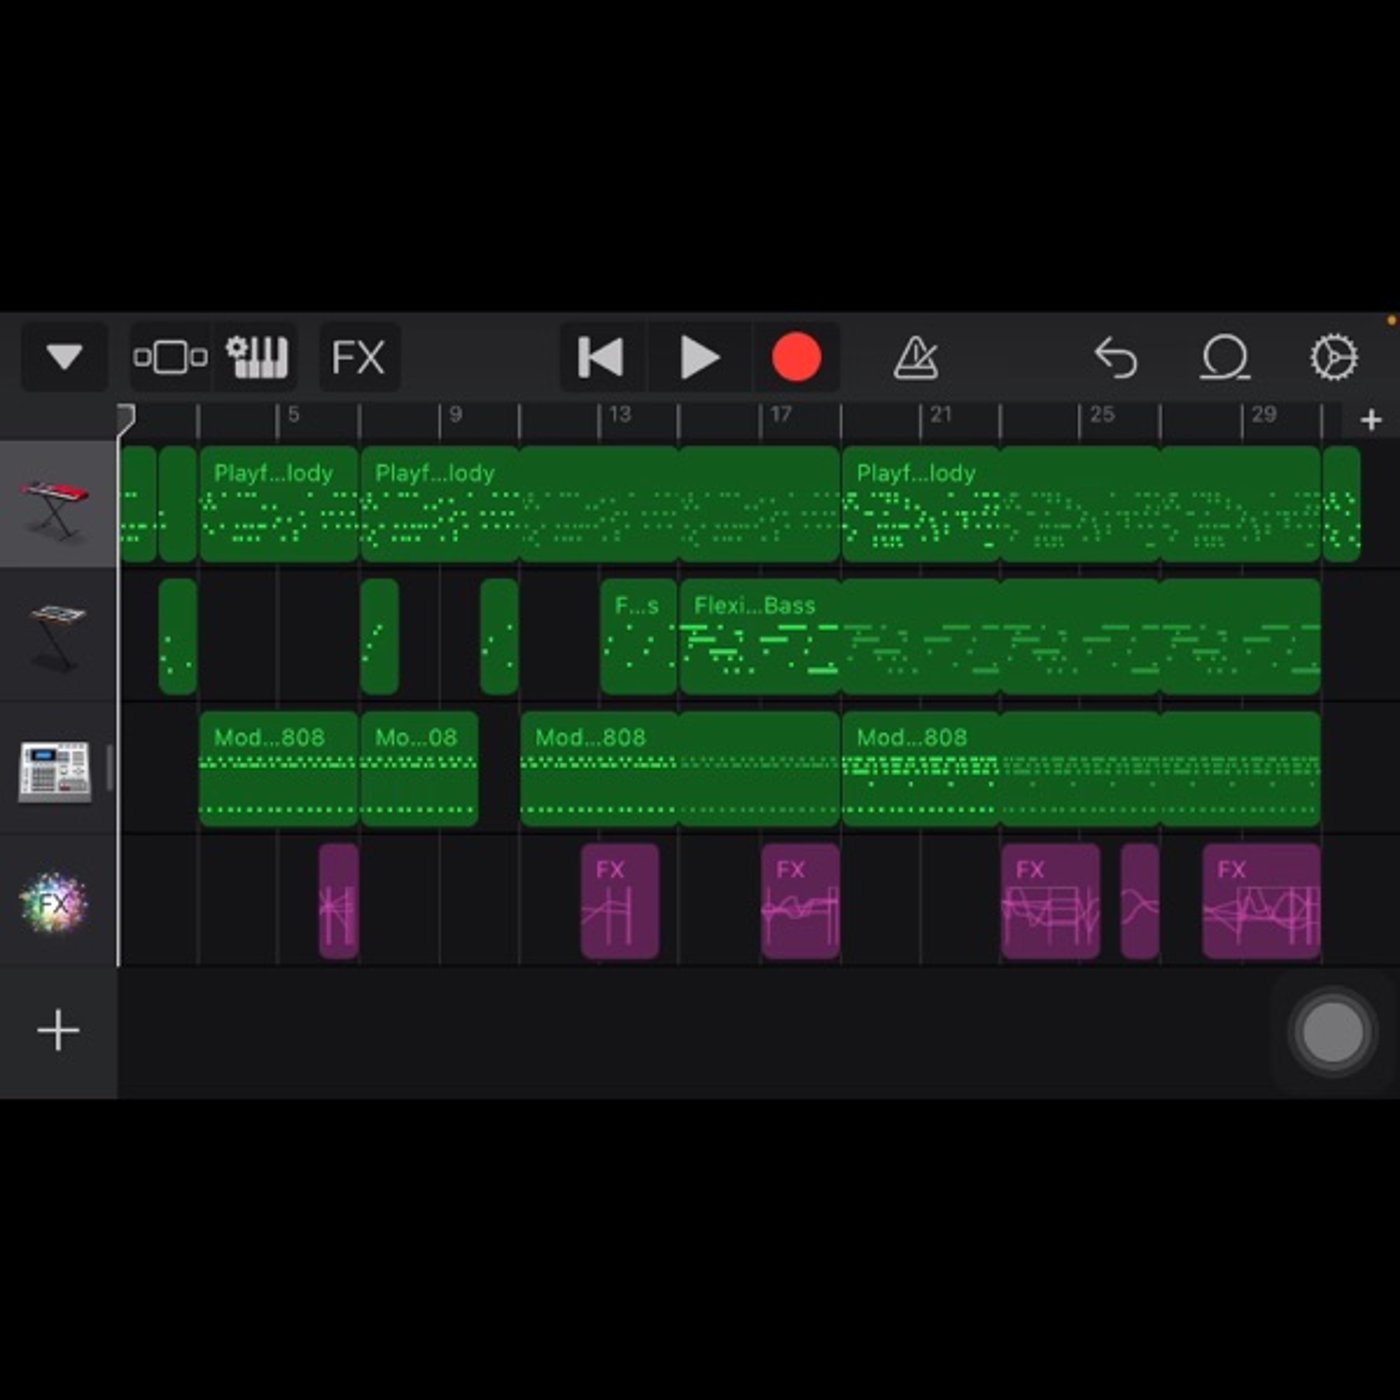The height and width of the screenshot is (1400, 1400).
Task: Select the colorful FX track header
Action: 58,901
